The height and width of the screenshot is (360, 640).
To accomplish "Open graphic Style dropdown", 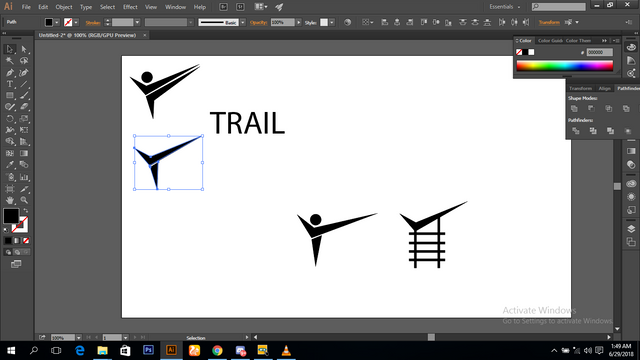I will click(x=332, y=22).
